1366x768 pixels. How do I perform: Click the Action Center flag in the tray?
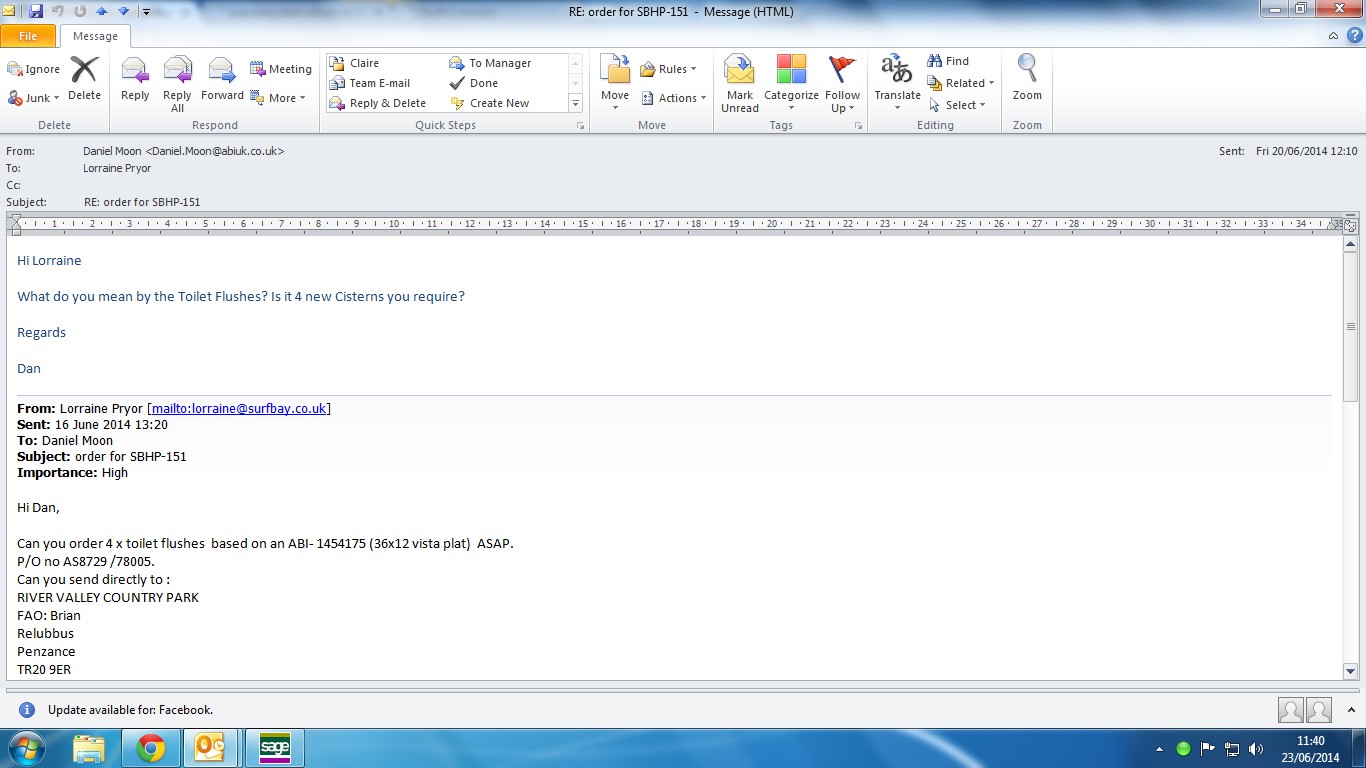1208,748
